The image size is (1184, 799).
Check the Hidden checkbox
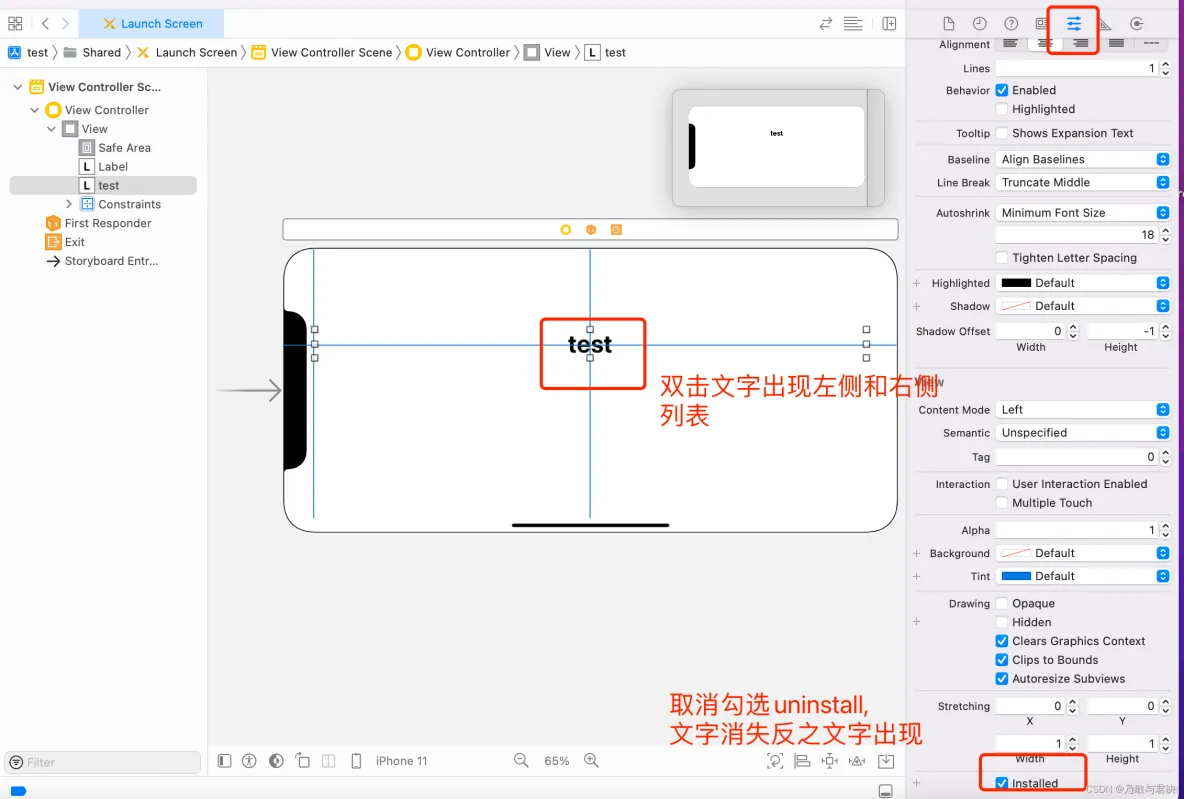pos(1001,622)
